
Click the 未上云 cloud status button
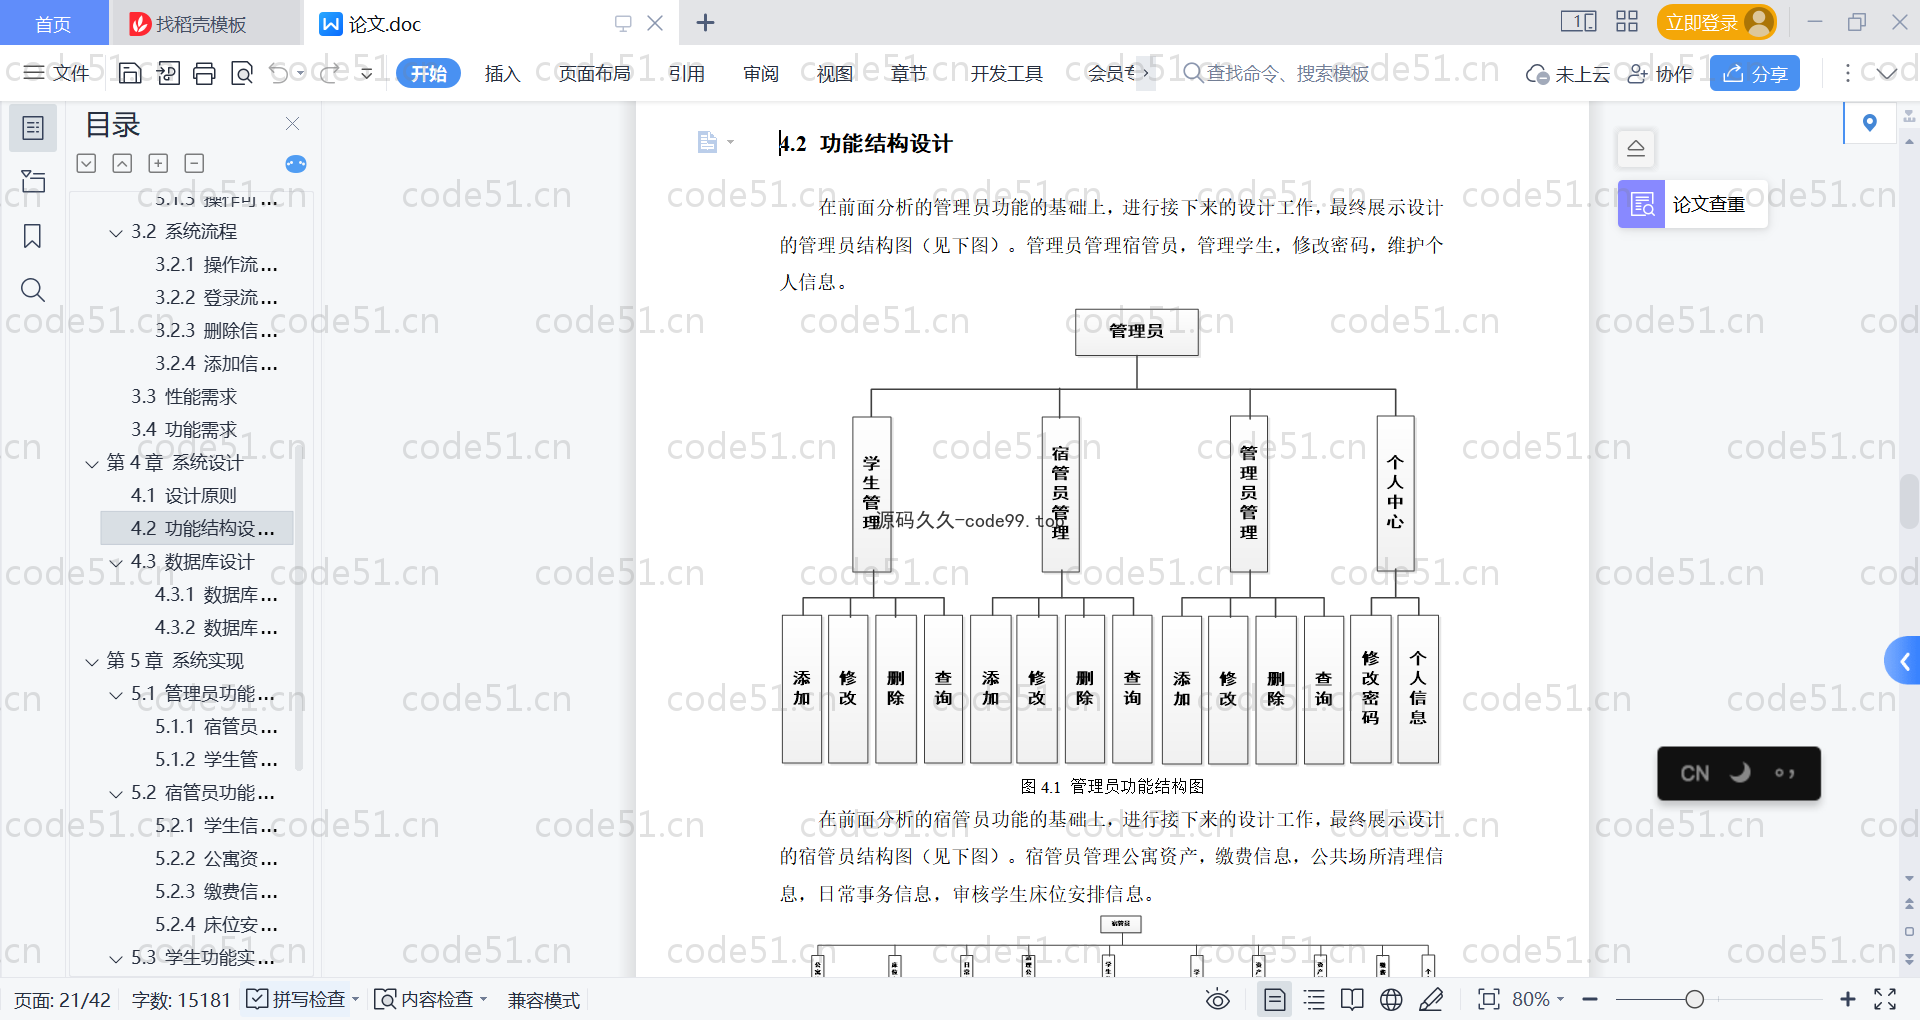(1568, 73)
